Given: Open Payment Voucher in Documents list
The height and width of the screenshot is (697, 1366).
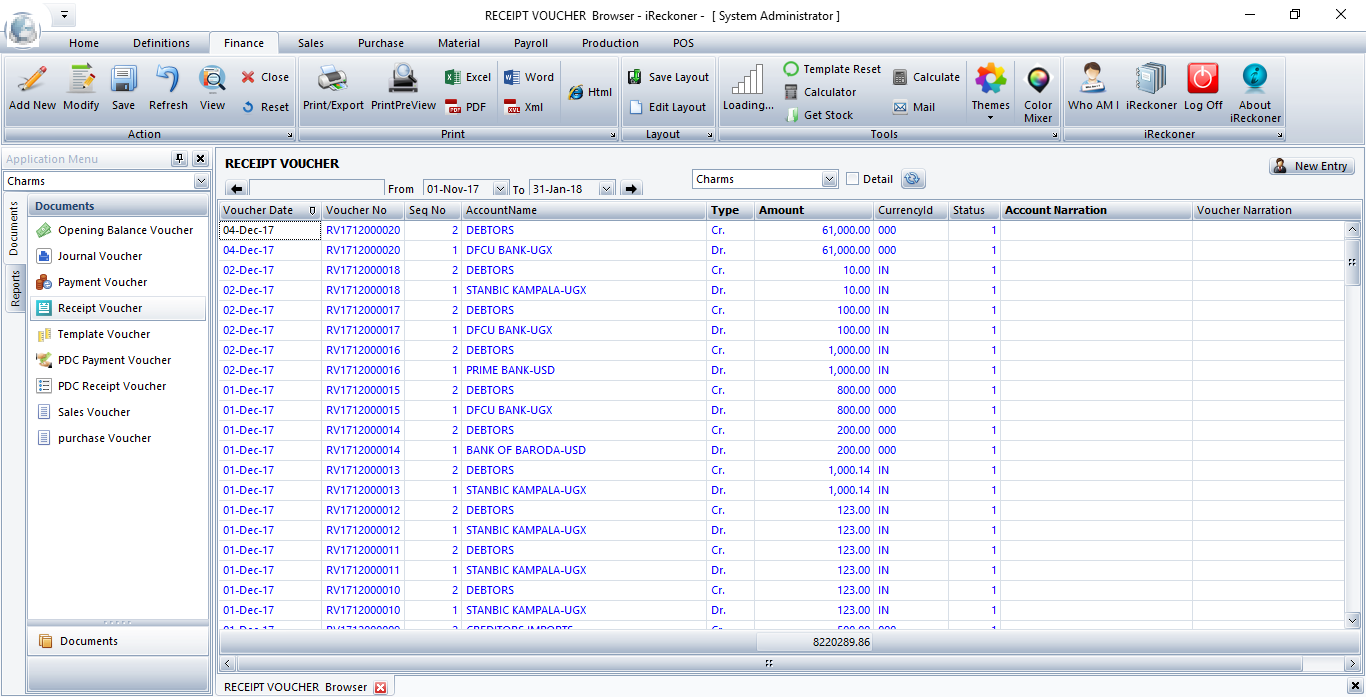Looking at the screenshot, I should point(102,282).
